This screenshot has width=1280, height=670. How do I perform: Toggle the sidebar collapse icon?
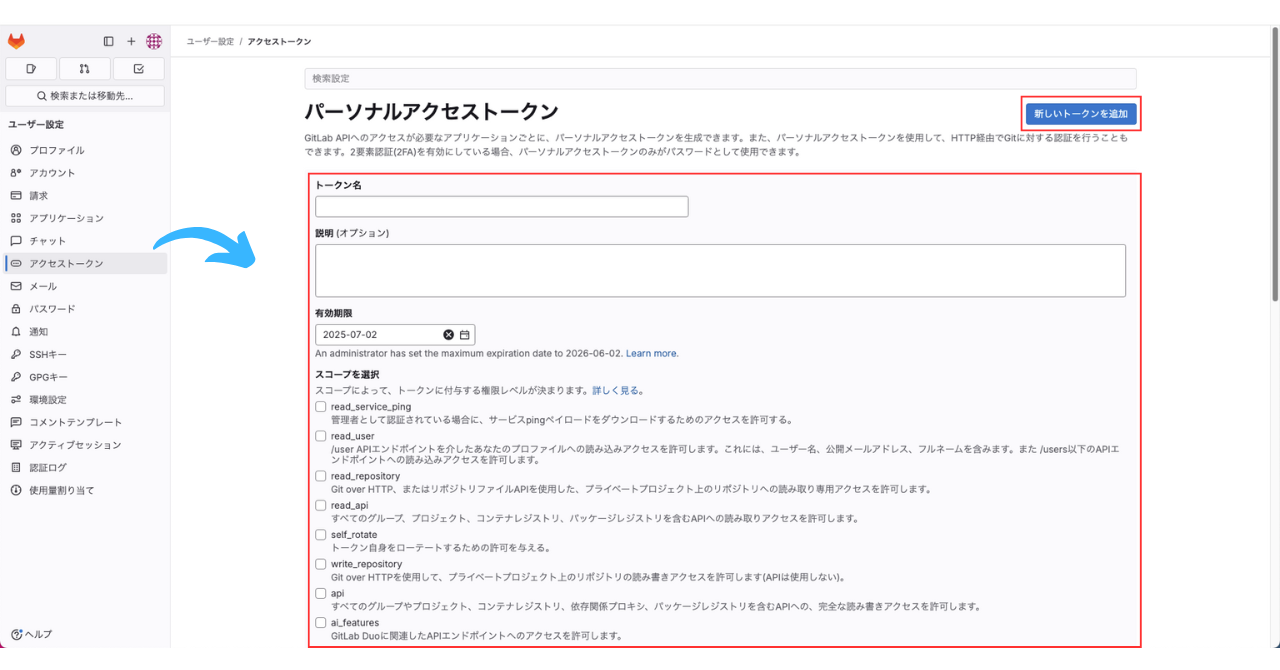(108, 41)
